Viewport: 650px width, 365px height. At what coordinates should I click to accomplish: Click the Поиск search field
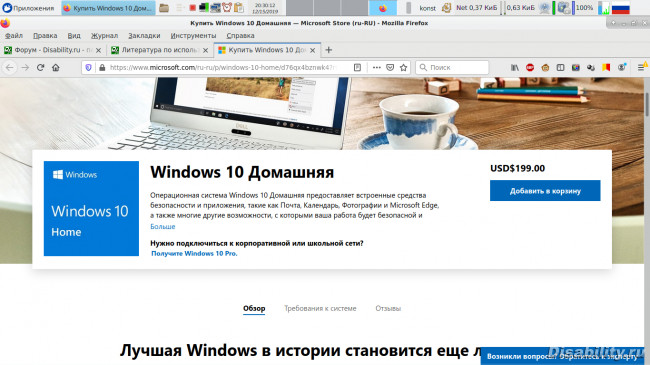[452, 67]
